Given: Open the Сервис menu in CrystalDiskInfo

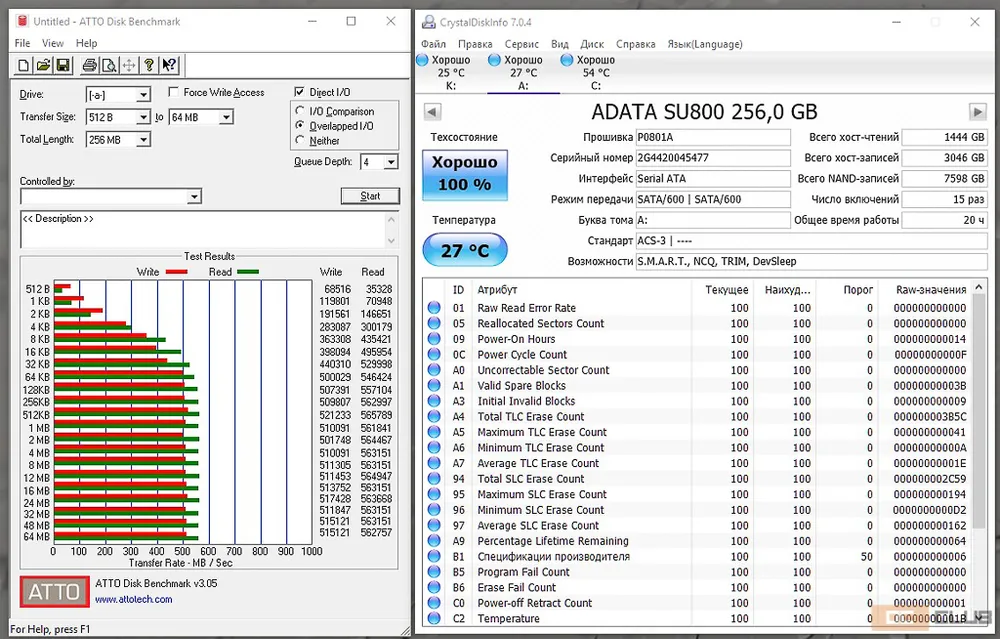Looking at the screenshot, I should click(521, 44).
